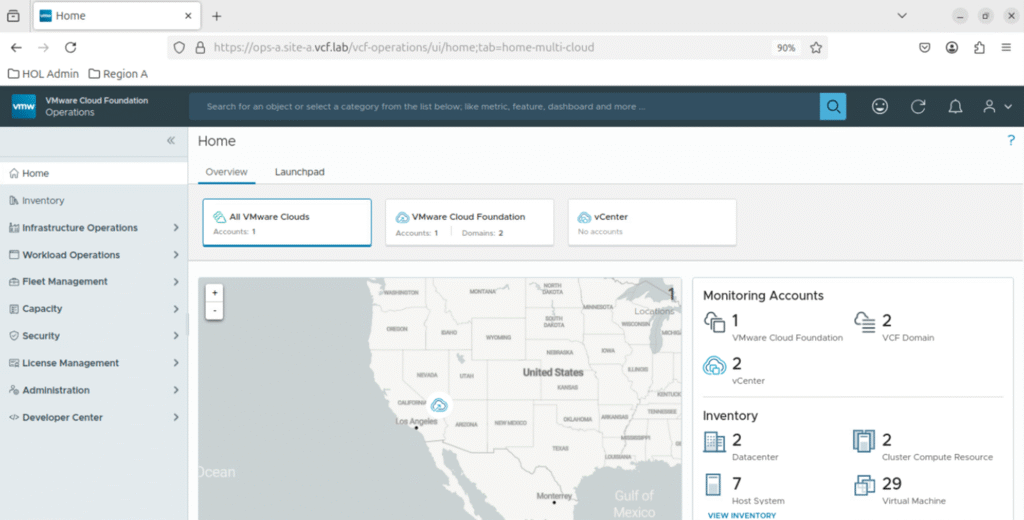Image resolution: width=1024 pixels, height=520 pixels.
Task: Expand Workload Operations chevron
Action: tap(176, 255)
